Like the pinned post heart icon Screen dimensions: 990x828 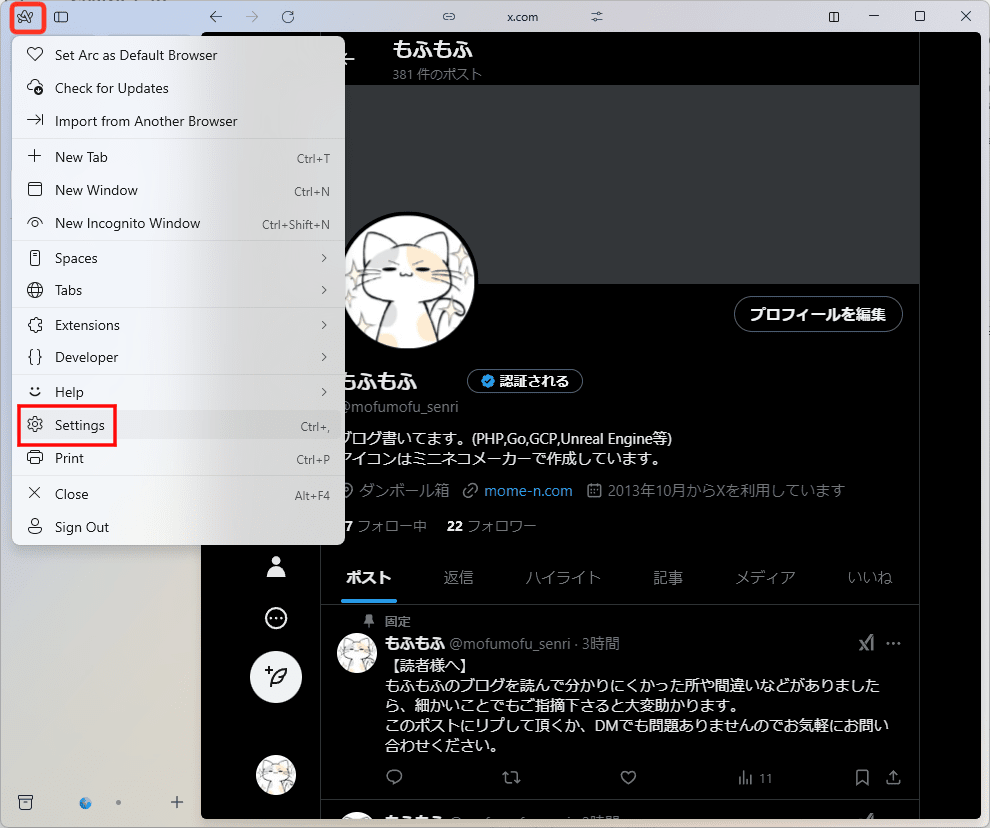click(x=628, y=777)
